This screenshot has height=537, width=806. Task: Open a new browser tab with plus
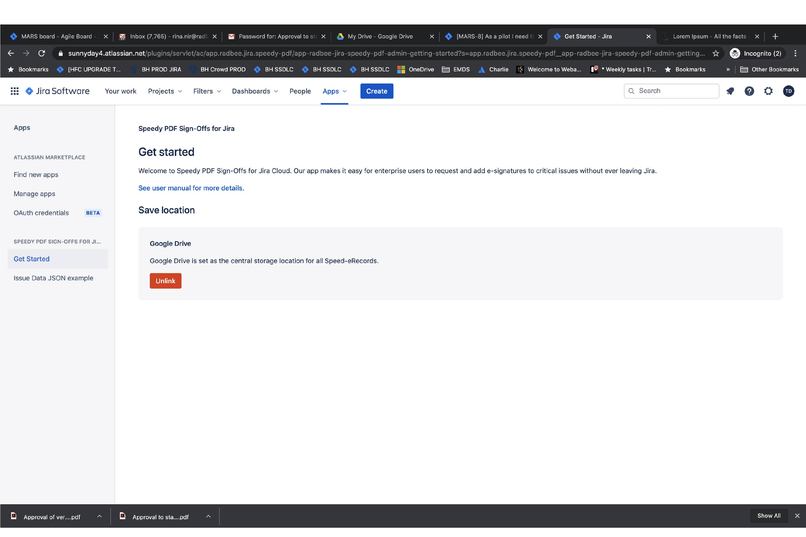(775, 36)
